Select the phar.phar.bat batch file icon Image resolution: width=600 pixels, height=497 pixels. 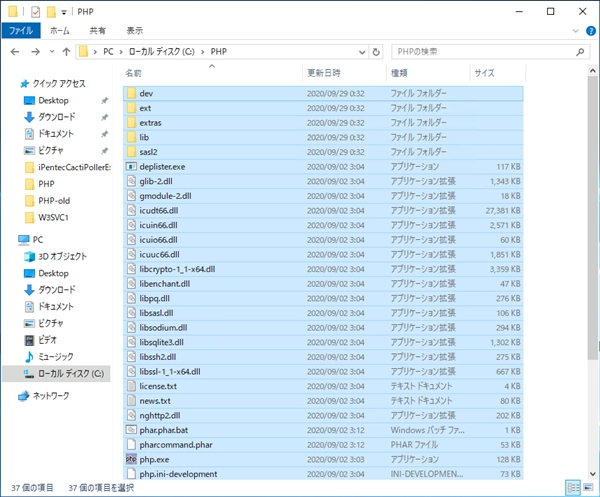tap(131, 430)
